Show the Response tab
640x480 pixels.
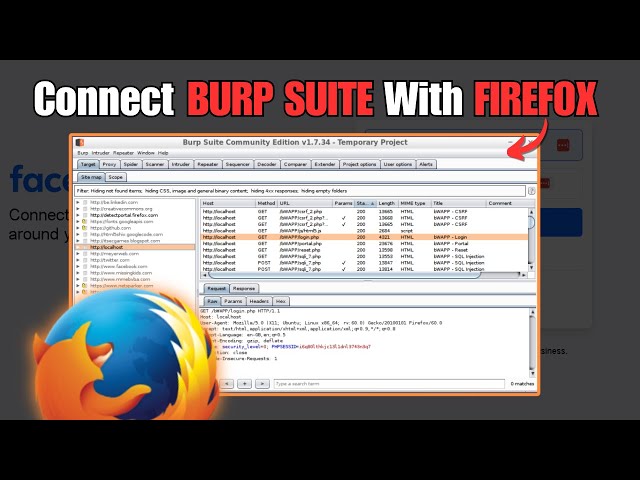click(x=244, y=289)
